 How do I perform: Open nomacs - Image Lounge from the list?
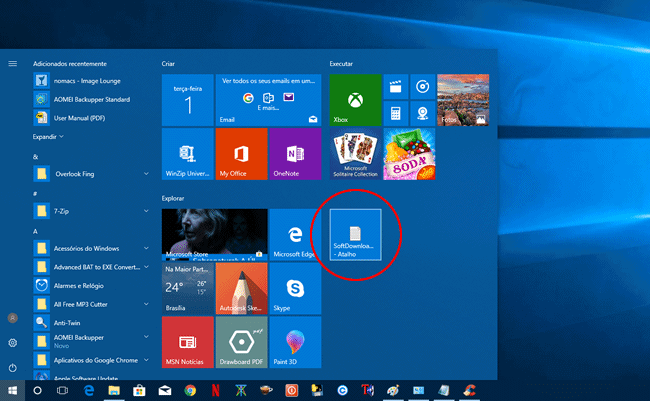(85, 81)
